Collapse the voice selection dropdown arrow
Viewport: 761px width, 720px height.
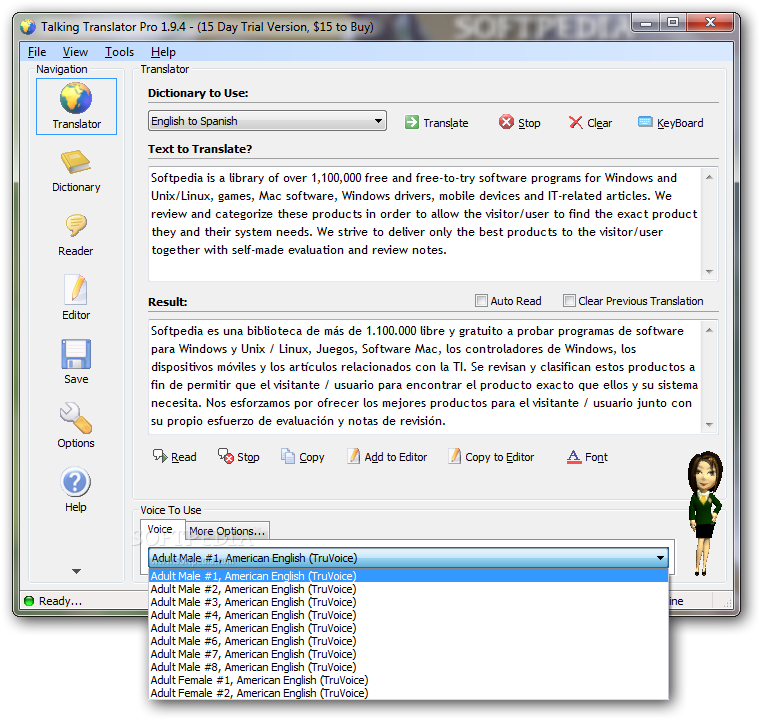[660, 558]
